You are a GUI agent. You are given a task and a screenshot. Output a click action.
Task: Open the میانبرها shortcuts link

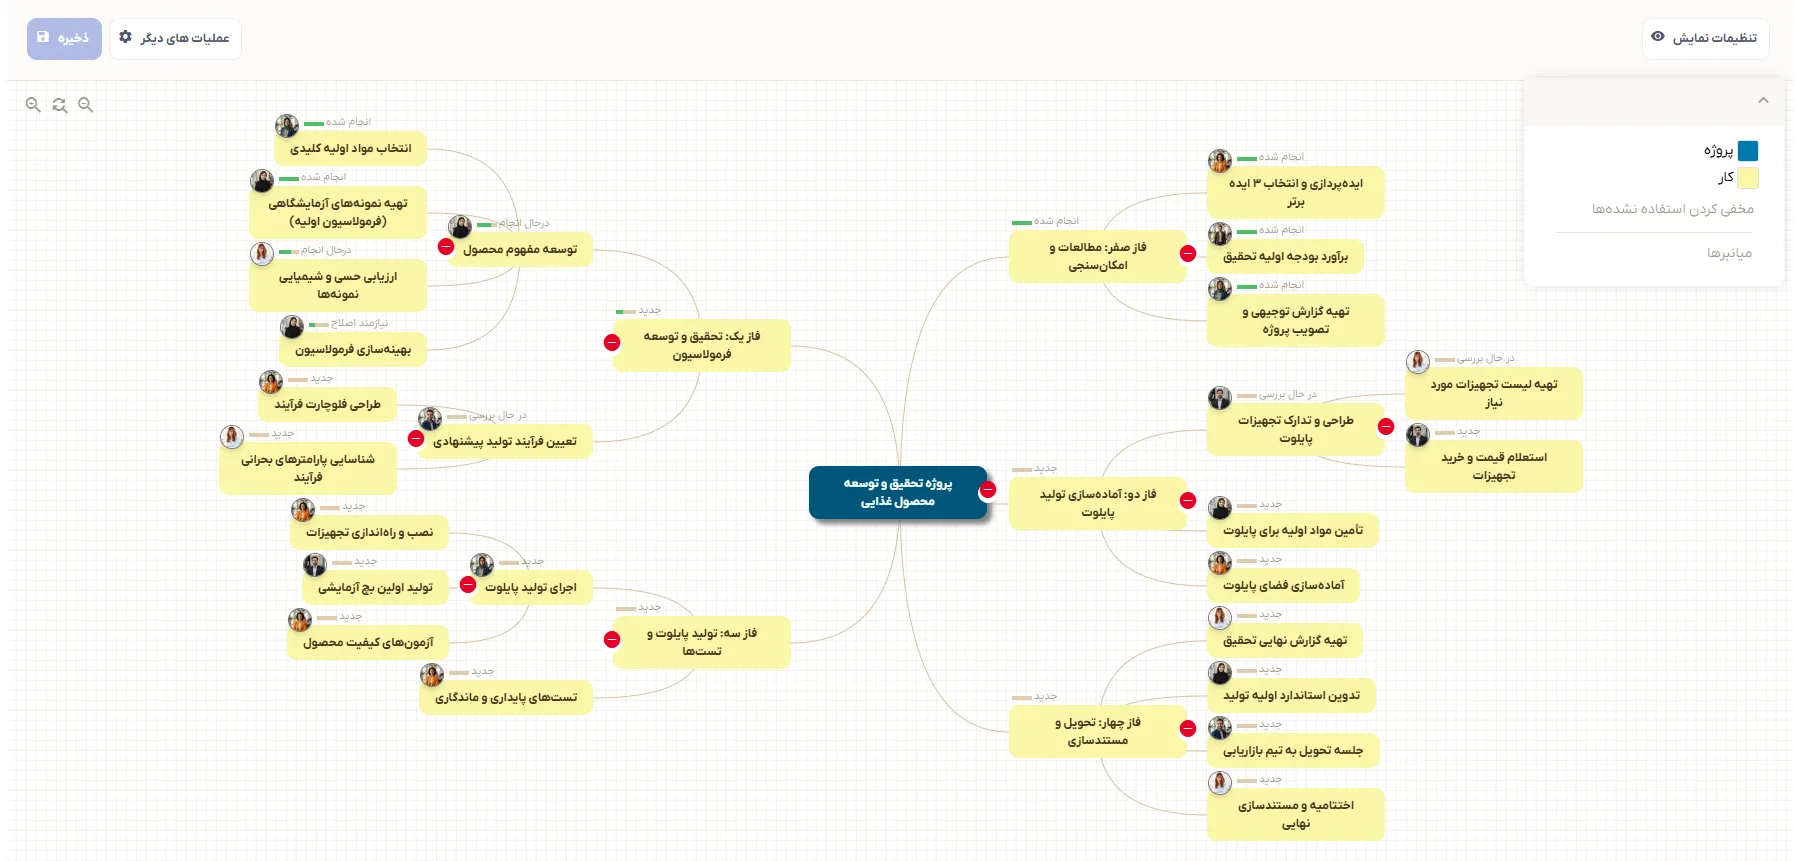(1730, 254)
